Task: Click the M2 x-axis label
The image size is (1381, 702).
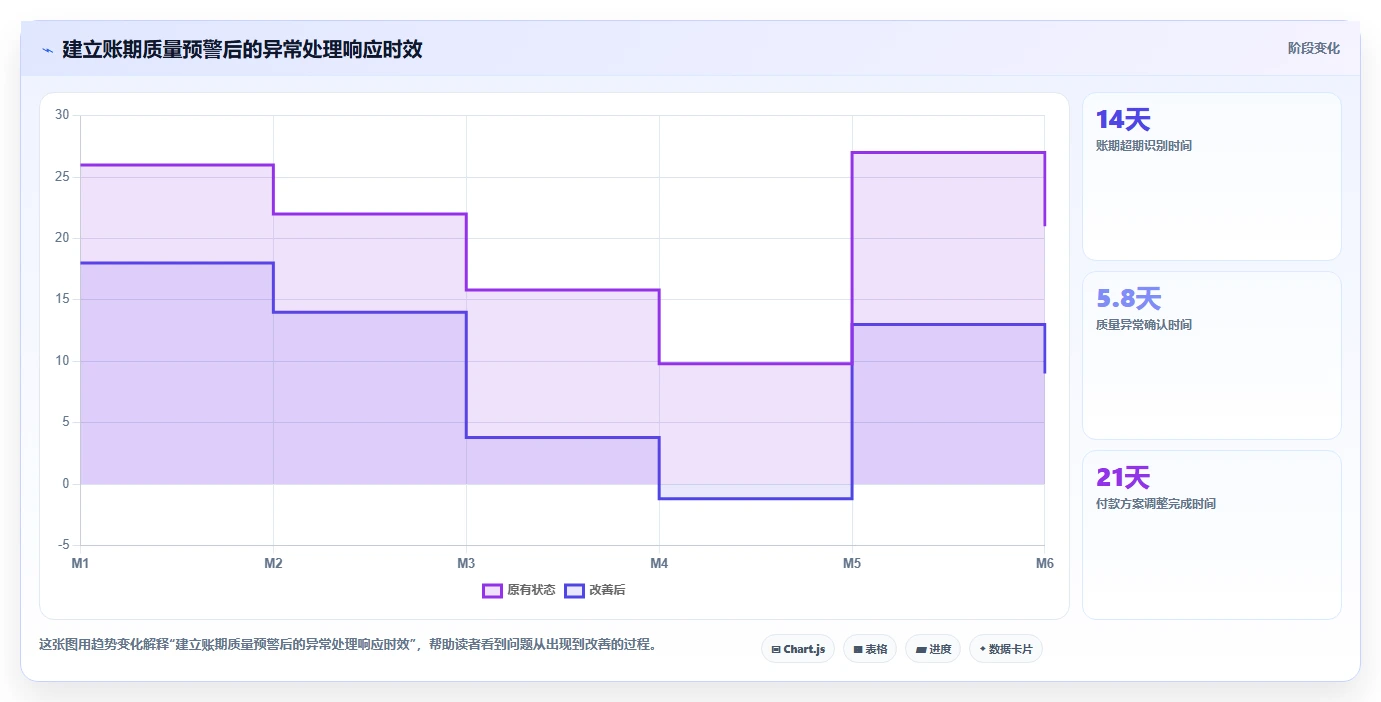Action: pos(273,563)
